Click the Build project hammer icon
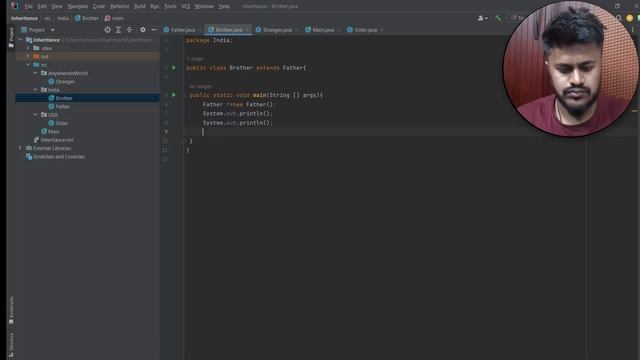The width and height of the screenshot is (640, 360). 498,18
